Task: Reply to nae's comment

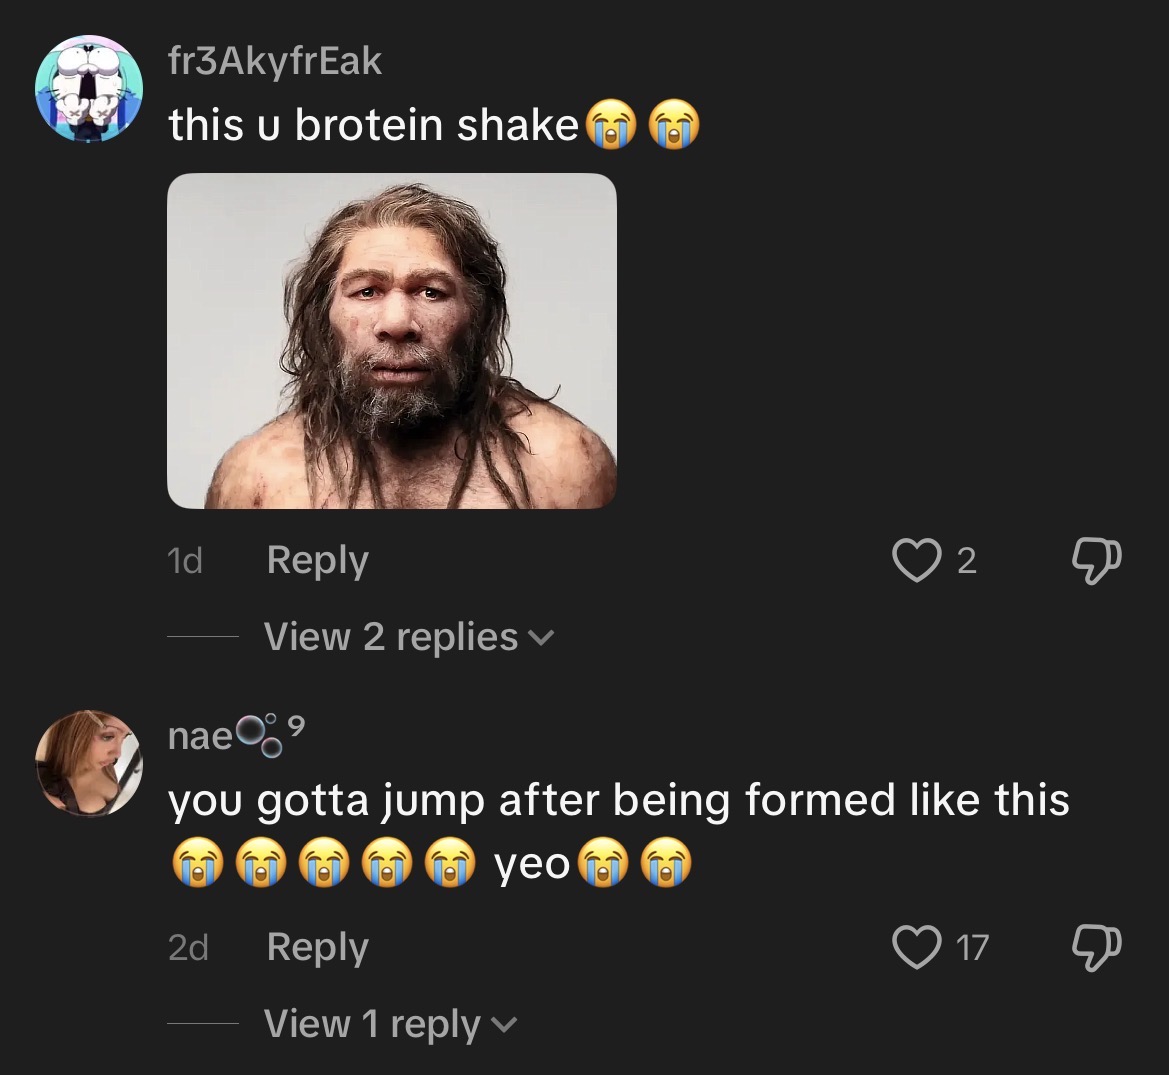Action: 318,948
